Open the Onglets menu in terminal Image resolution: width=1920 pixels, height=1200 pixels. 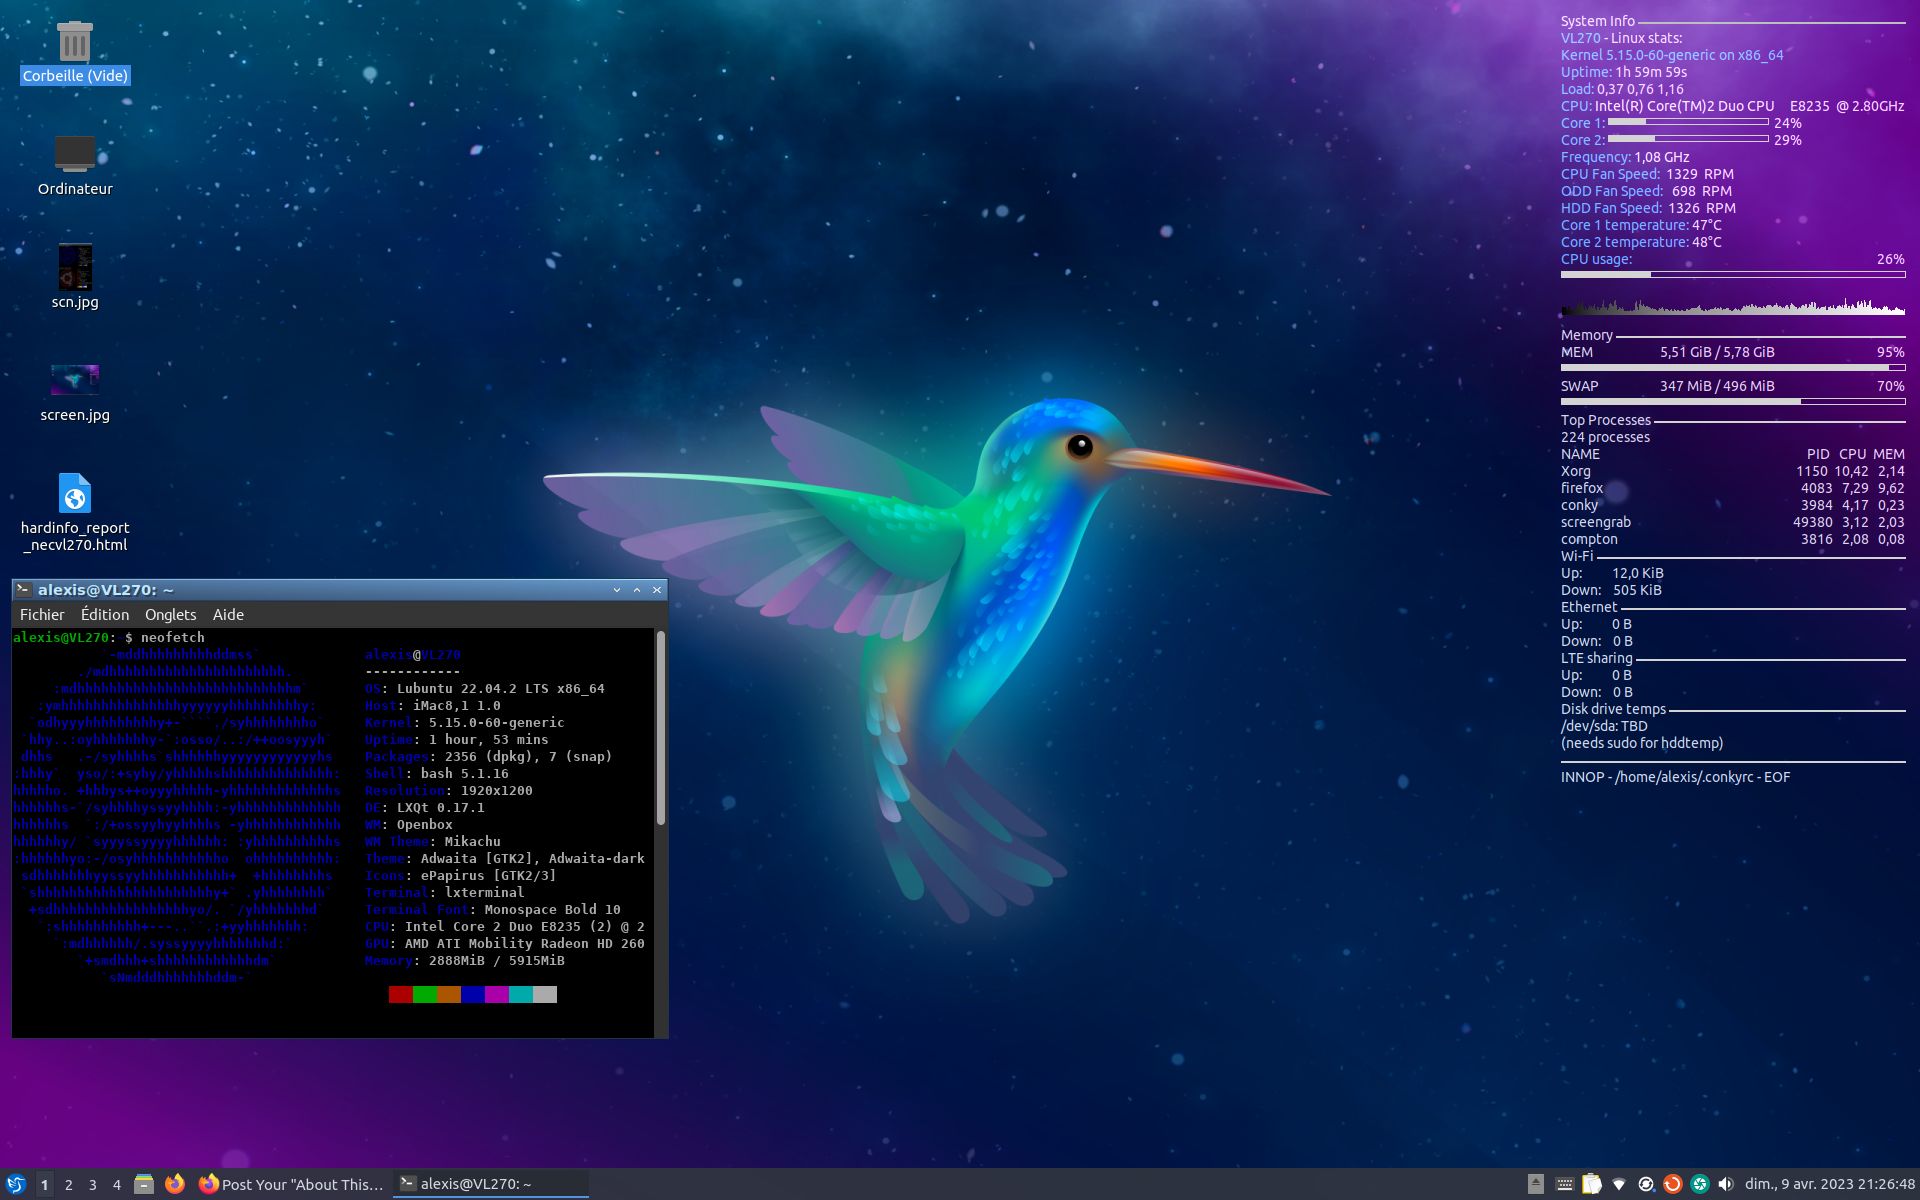click(x=170, y=614)
